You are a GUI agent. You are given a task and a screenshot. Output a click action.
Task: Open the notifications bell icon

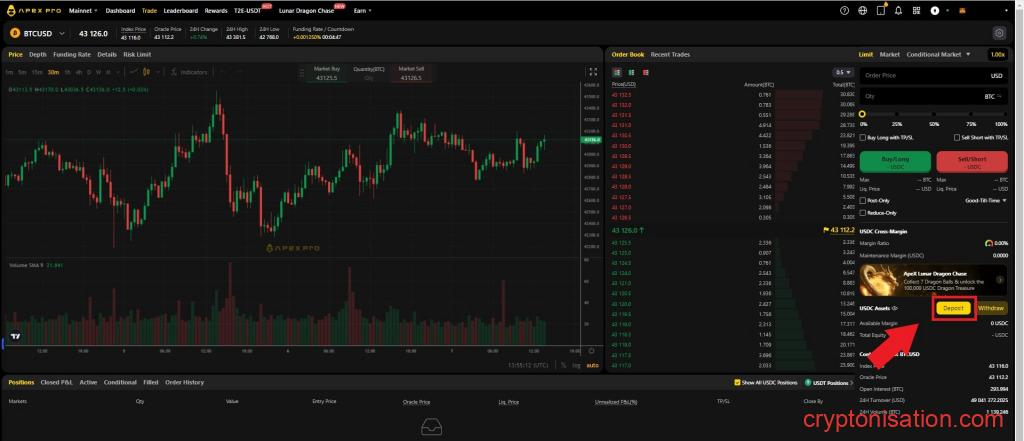[x=900, y=11]
